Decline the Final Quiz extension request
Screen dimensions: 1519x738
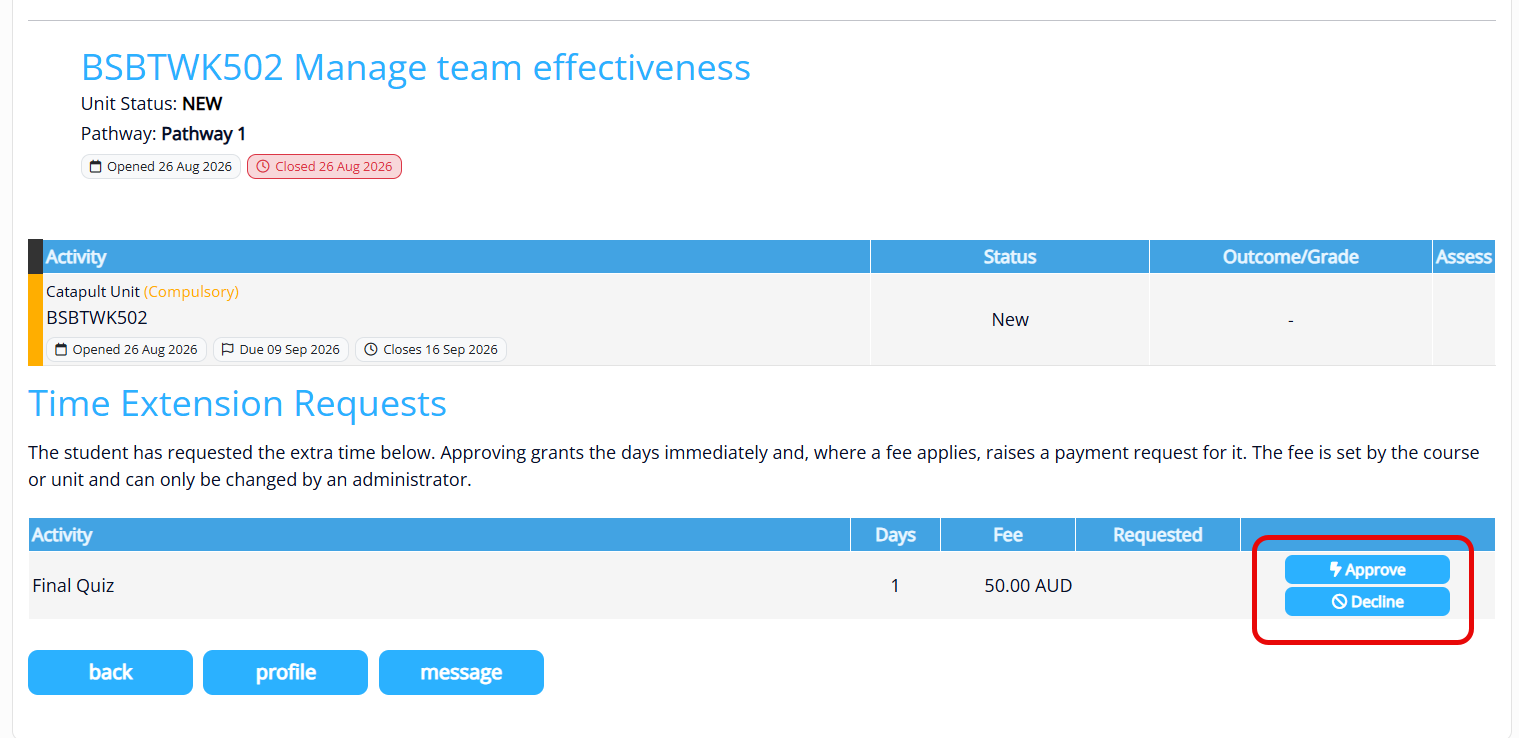coord(1367,602)
